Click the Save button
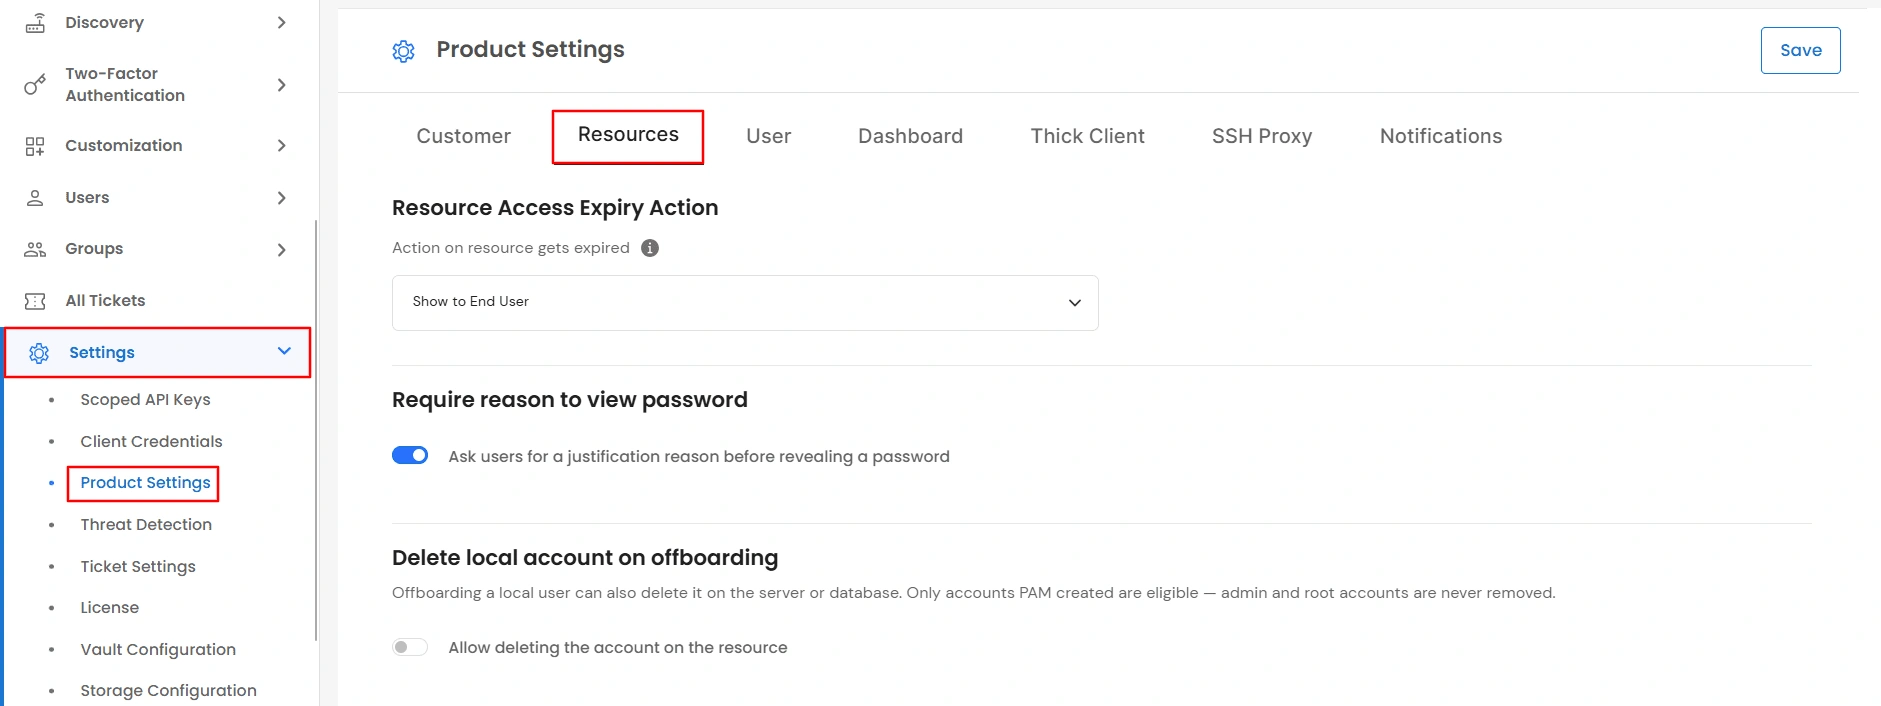1881x706 pixels. pos(1800,50)
